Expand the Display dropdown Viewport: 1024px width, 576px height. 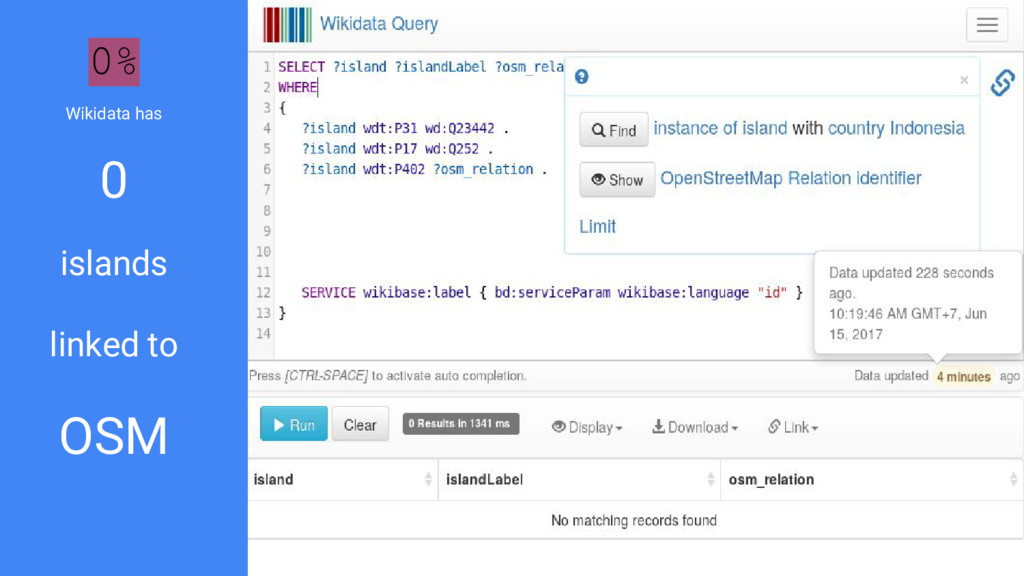(x=586, y=427)
